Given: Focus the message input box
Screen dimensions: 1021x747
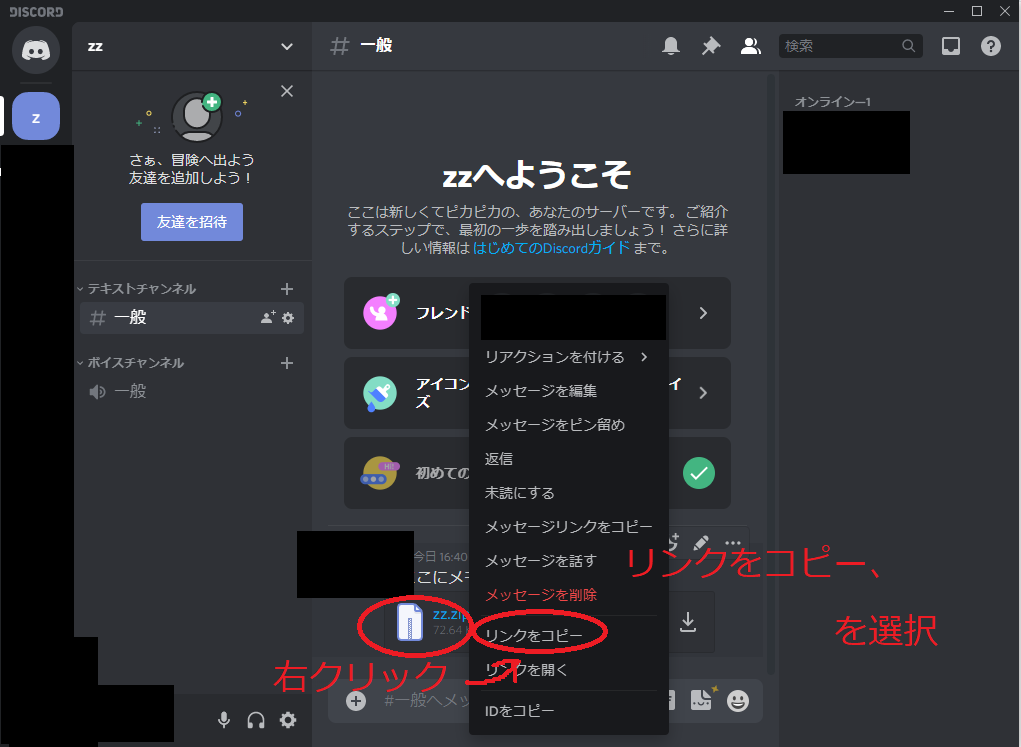Looking at the screenshot, I should pyautogui.click(x=427, y=701).
